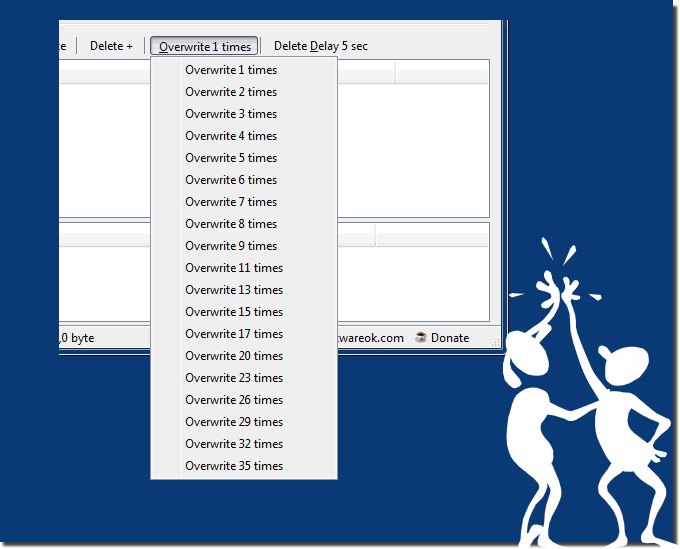Open the softwareok.com link in status bar
This screenshot has width=680, height=549.
[x=371, y=338]
